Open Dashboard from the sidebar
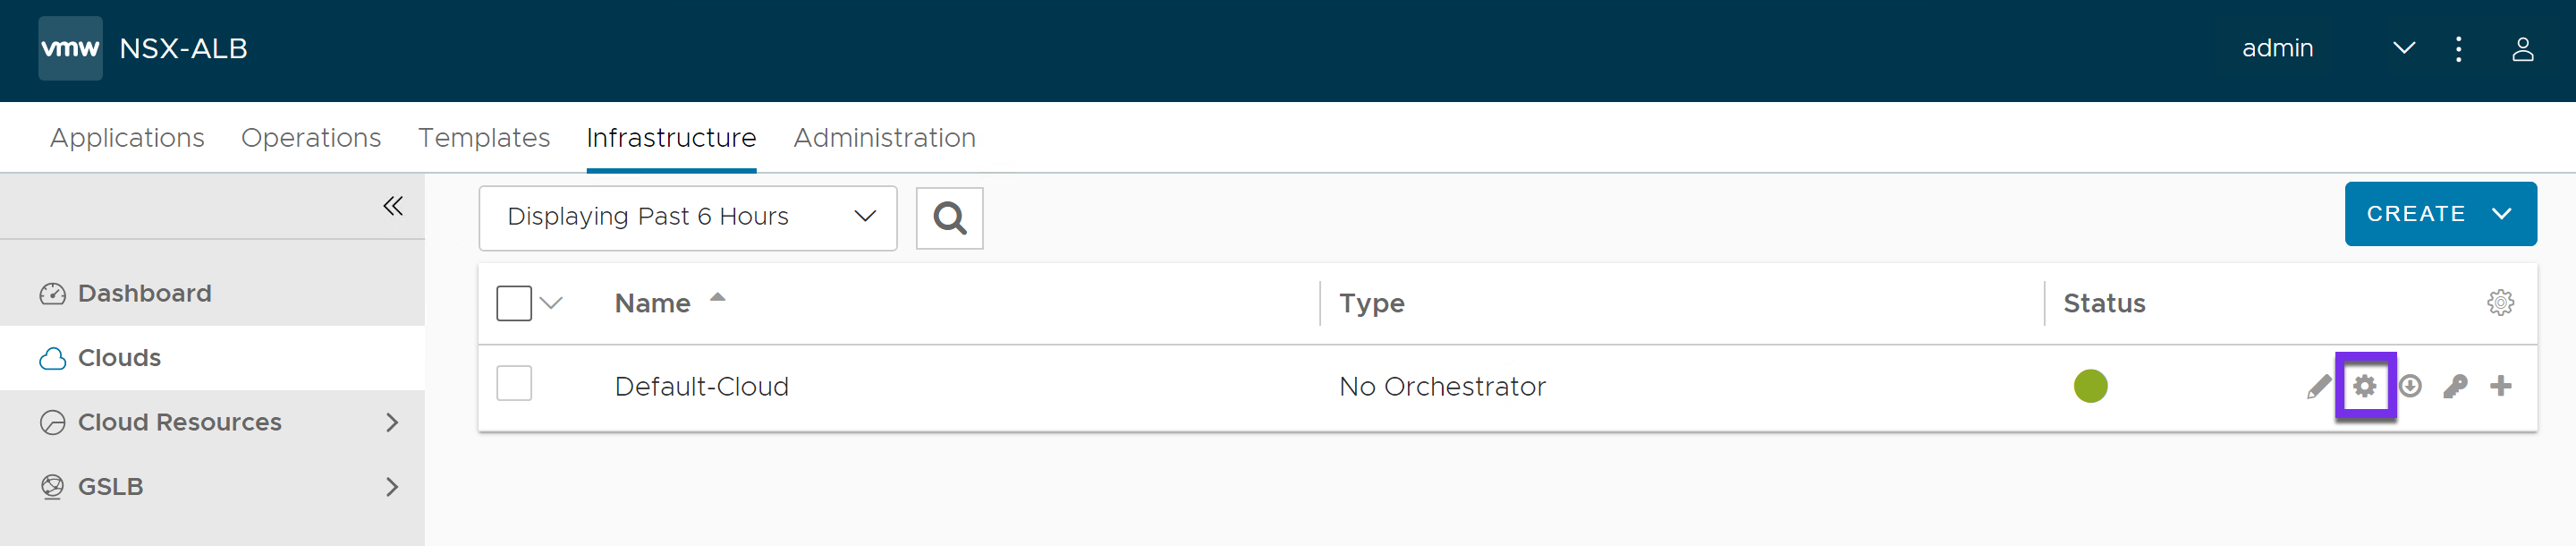Image resolution: width=2576 pixels, height=546 pixels. [144, 294]
